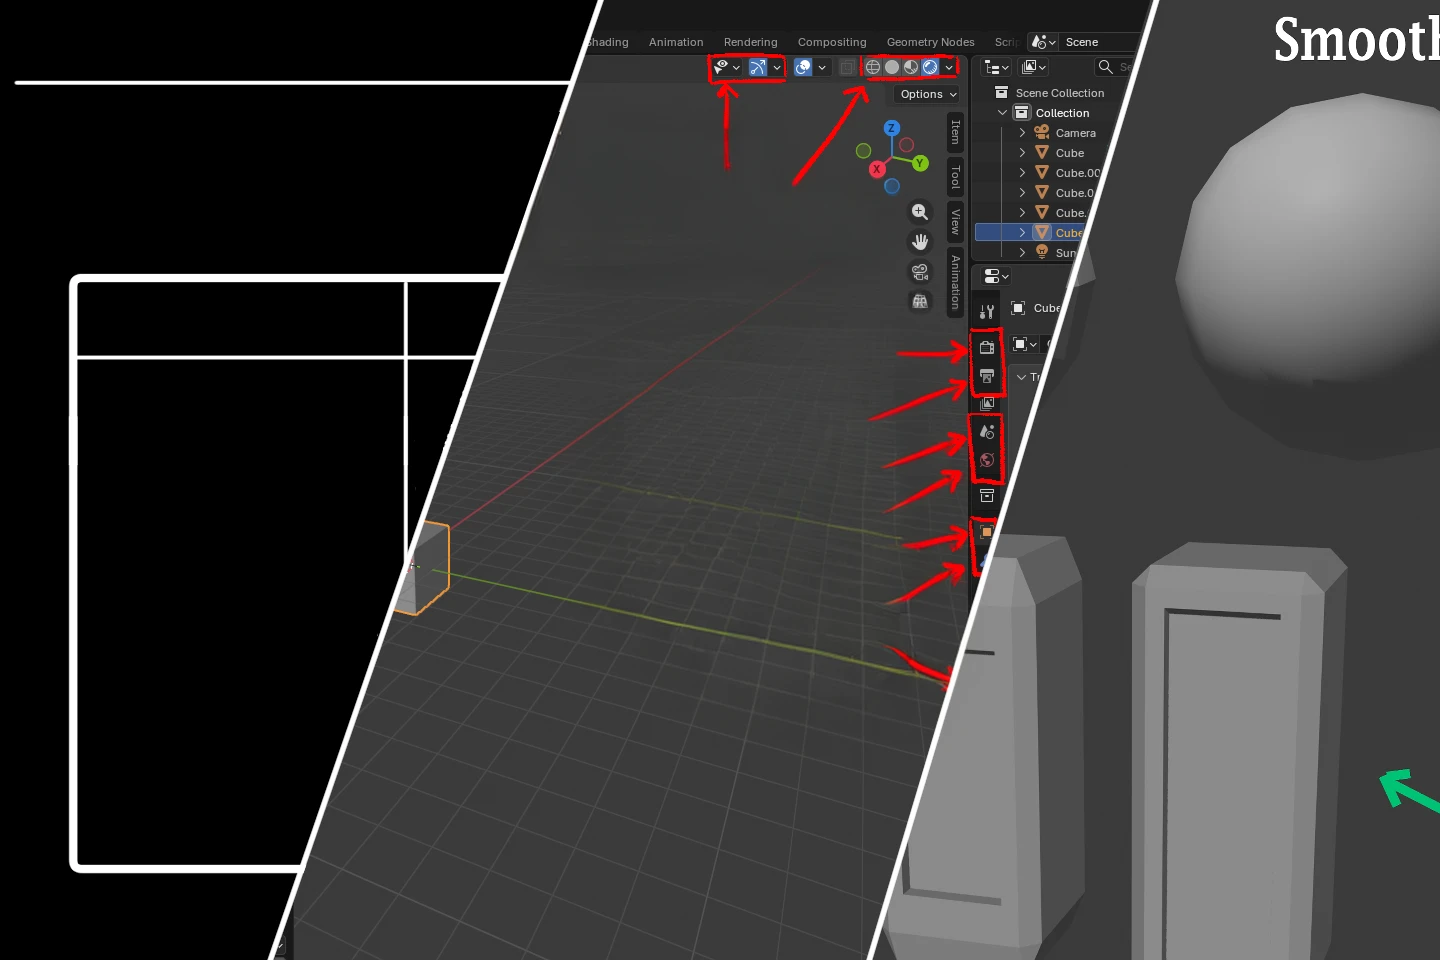The image size is (1440, 960).
Task: Open the View sidebar tab
Action: click(955, 221)
